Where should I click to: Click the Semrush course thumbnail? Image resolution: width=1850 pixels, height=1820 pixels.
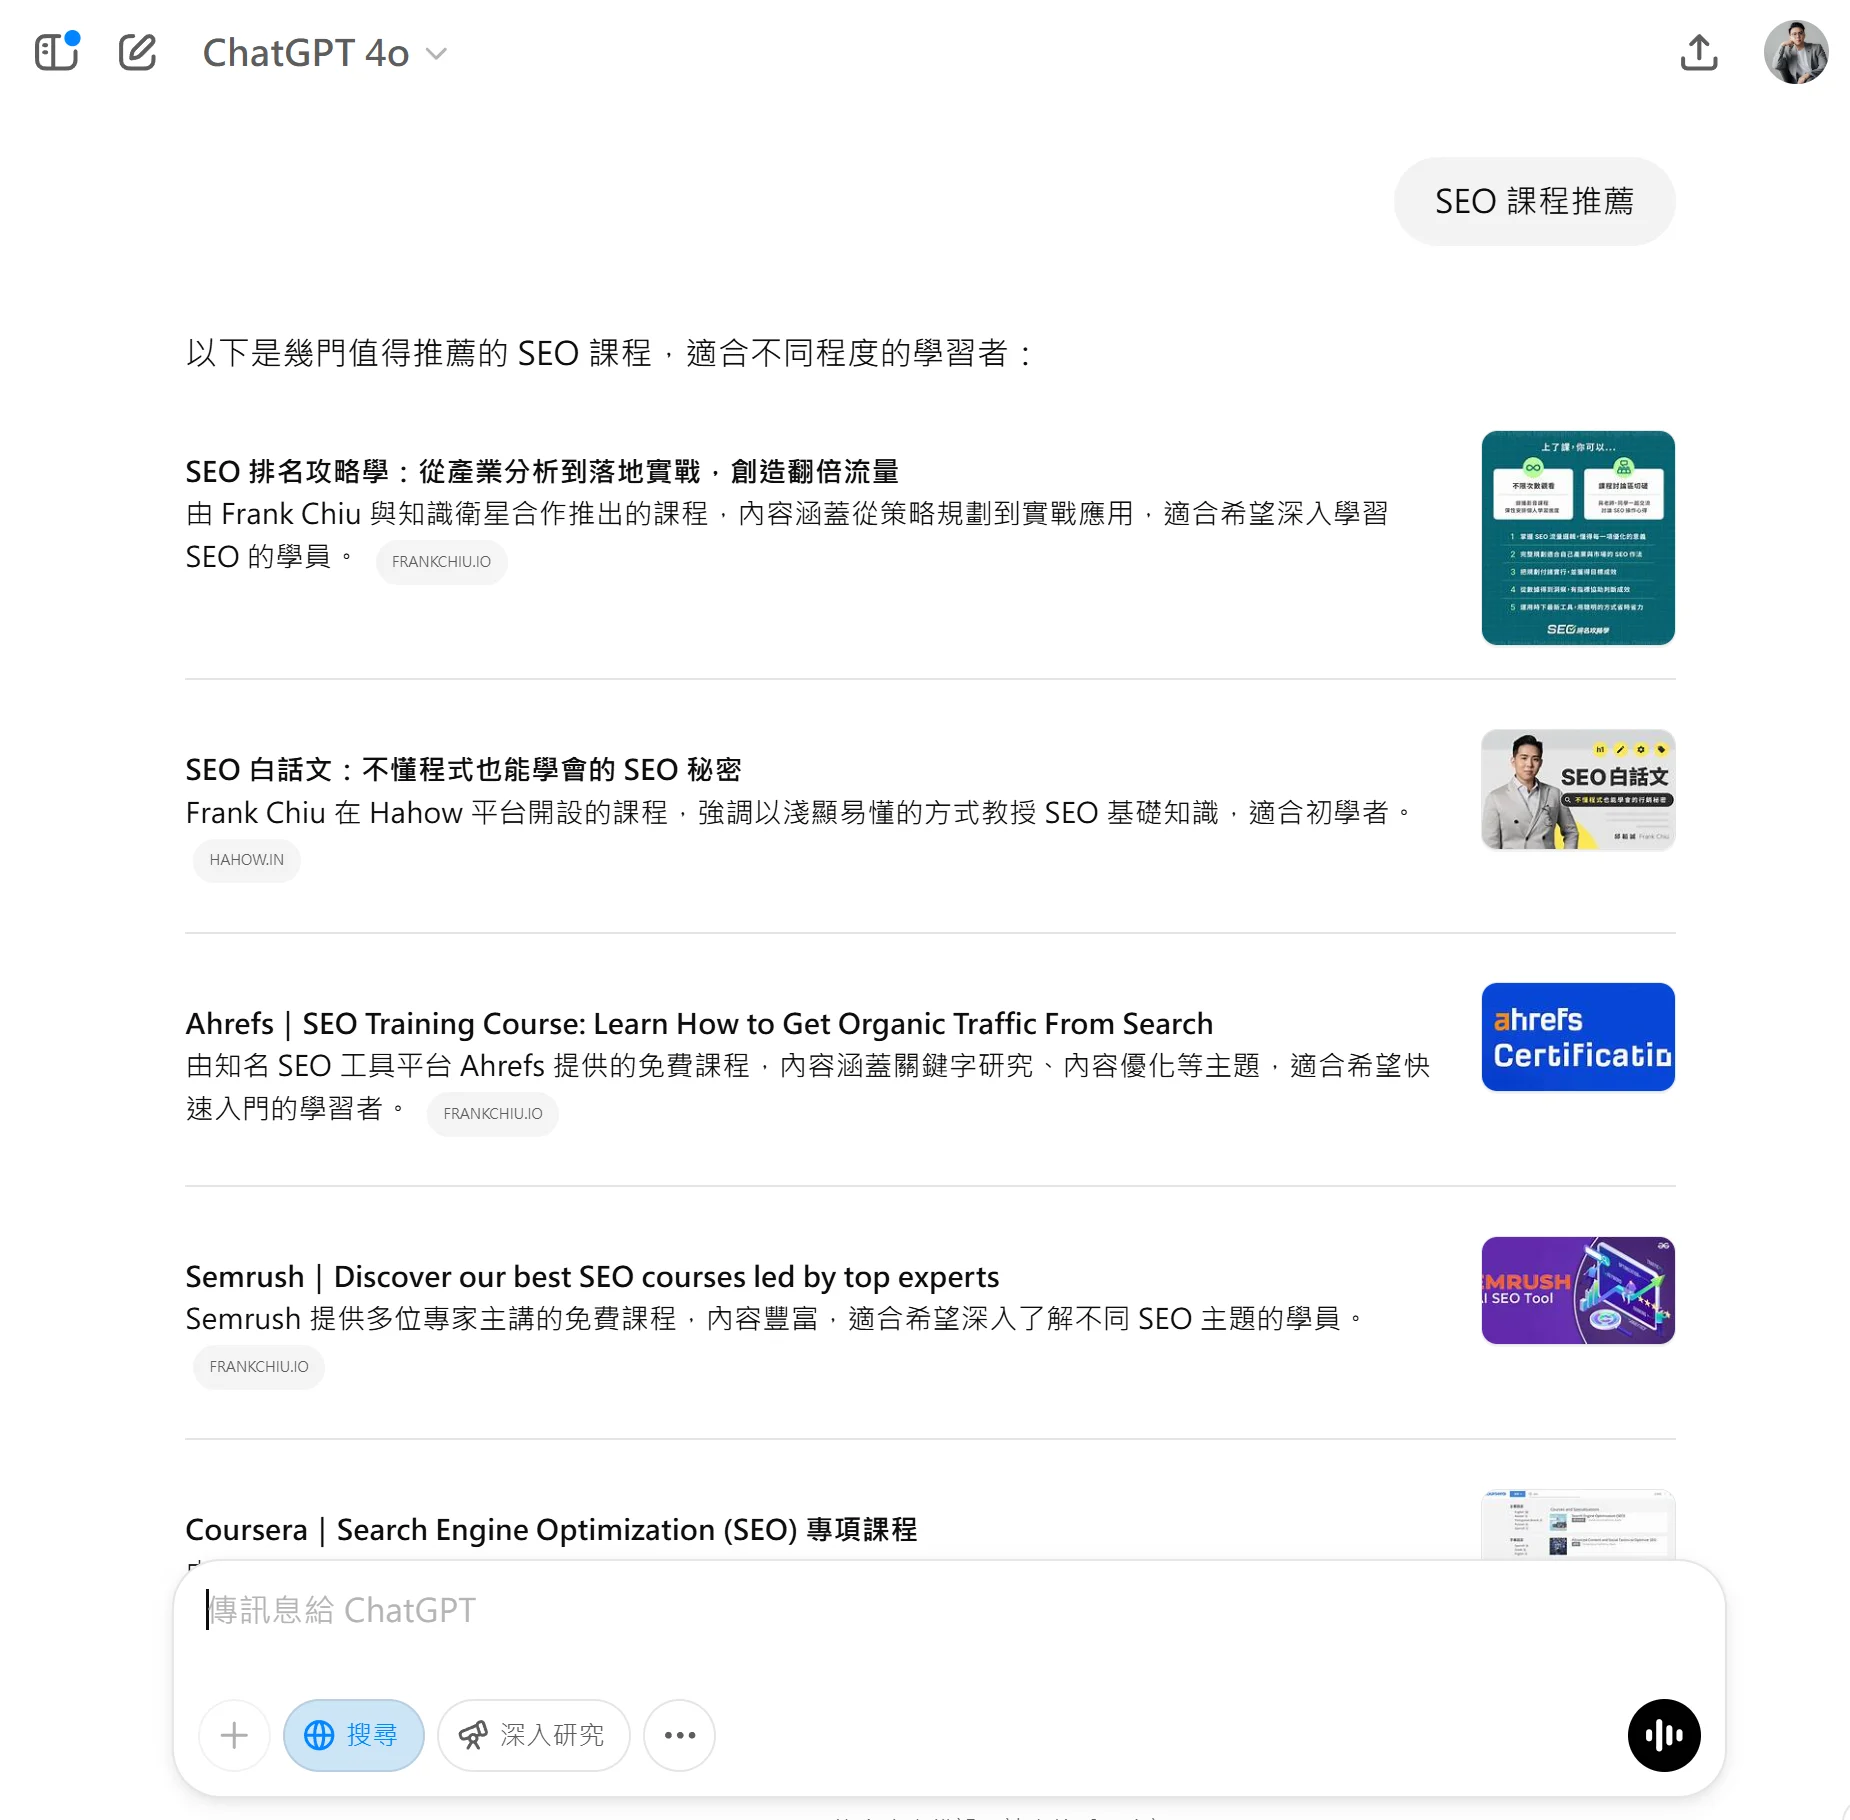(1576, 1290)
